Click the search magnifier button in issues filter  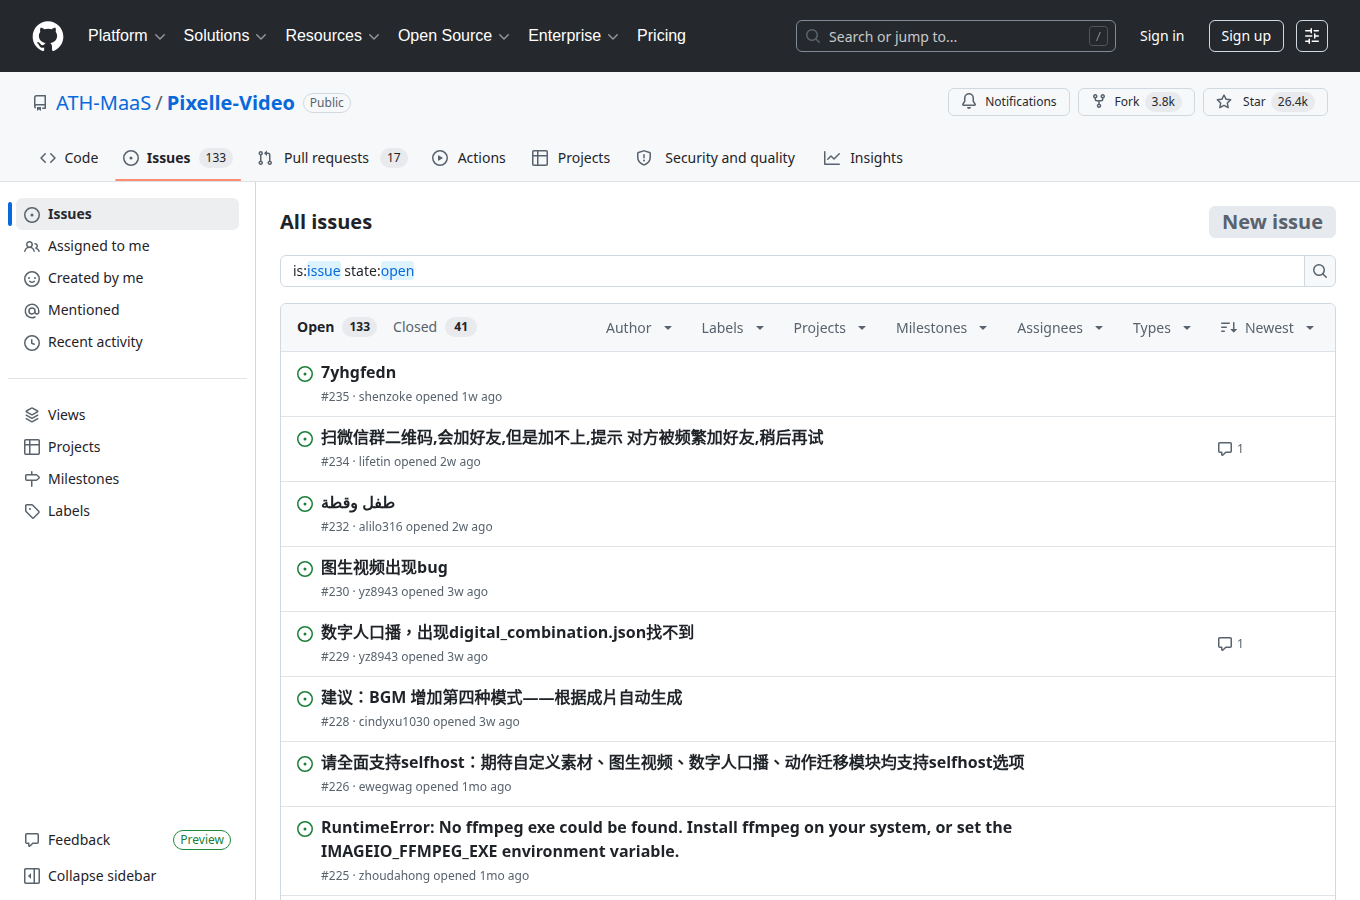point(1320,271)
